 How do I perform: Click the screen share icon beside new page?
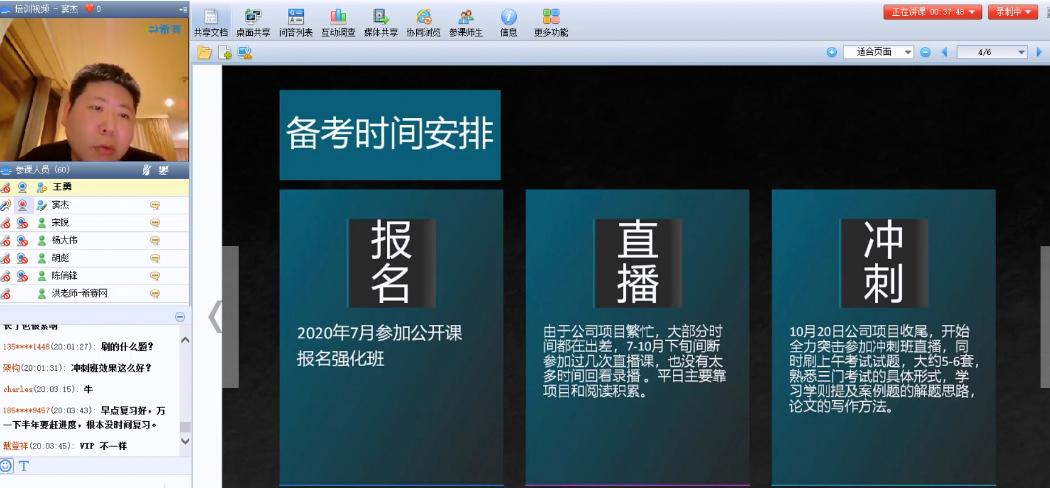(244, 52)
